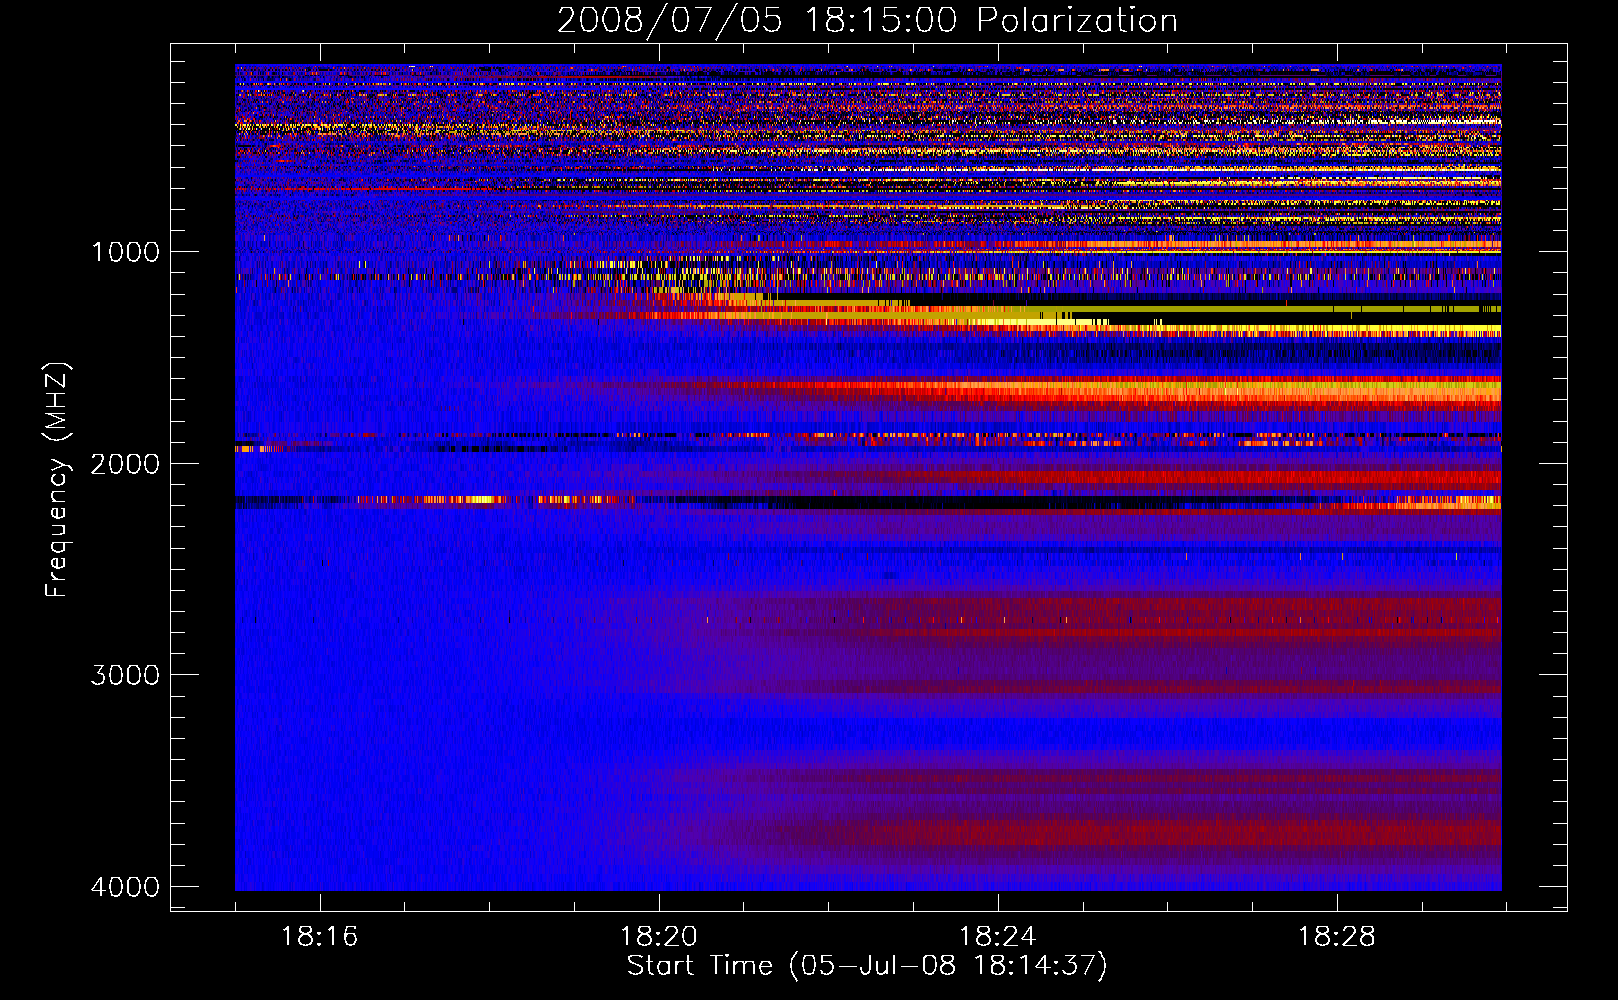
Task: Click the 18:16 time tick label
Action: tap(319, 937)
